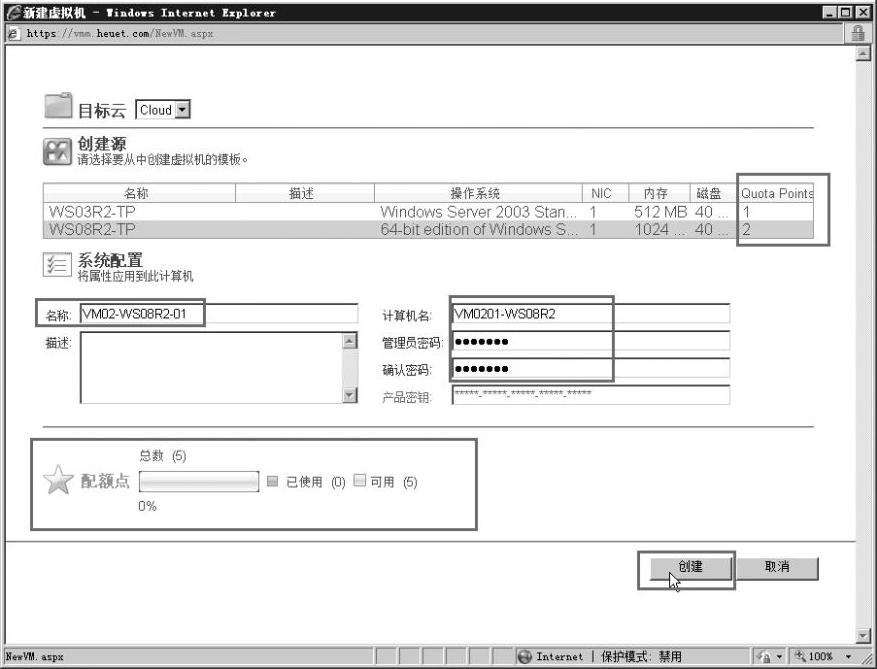Click the page scrollbar down arrow

pyautogui.click(x=863, y=636)
